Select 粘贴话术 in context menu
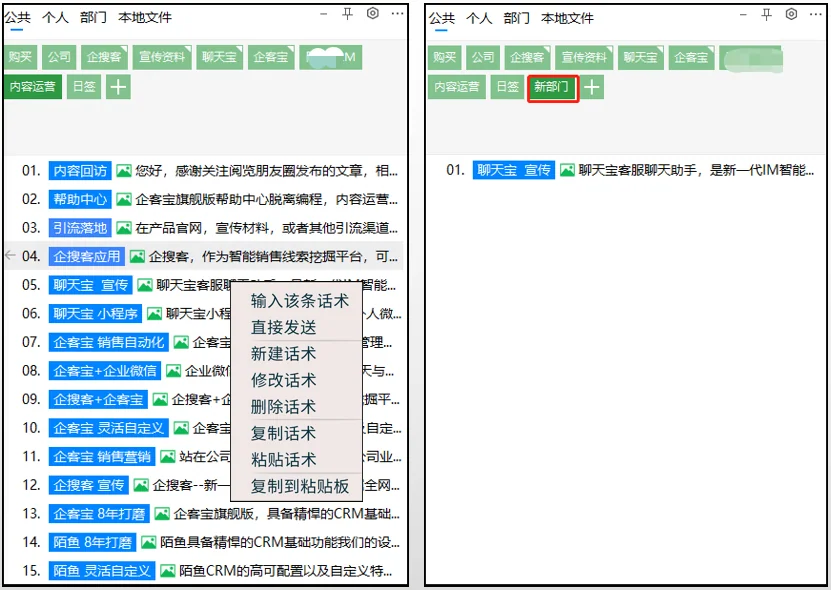831x590 pixels. pyautogui.click(x=284, y=460)
